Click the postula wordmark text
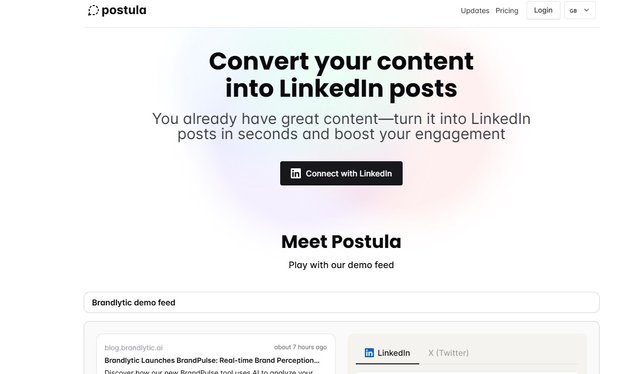This screenshot has width=640, height=374. 124,10
